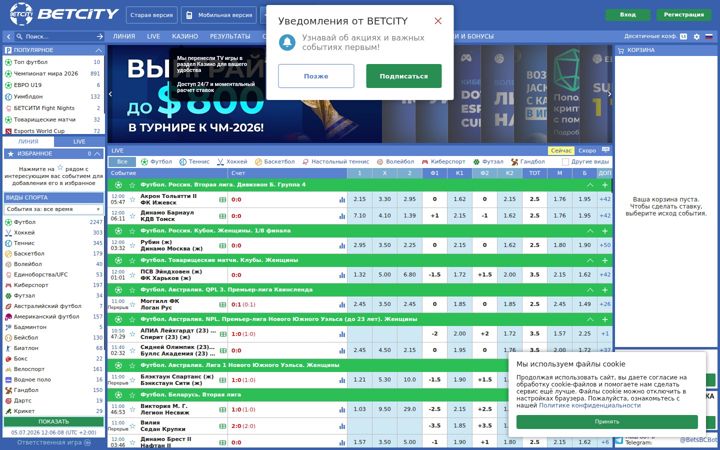
Task: Favorite the Россия Кубок Женщины league star
Action: [132, 231]
